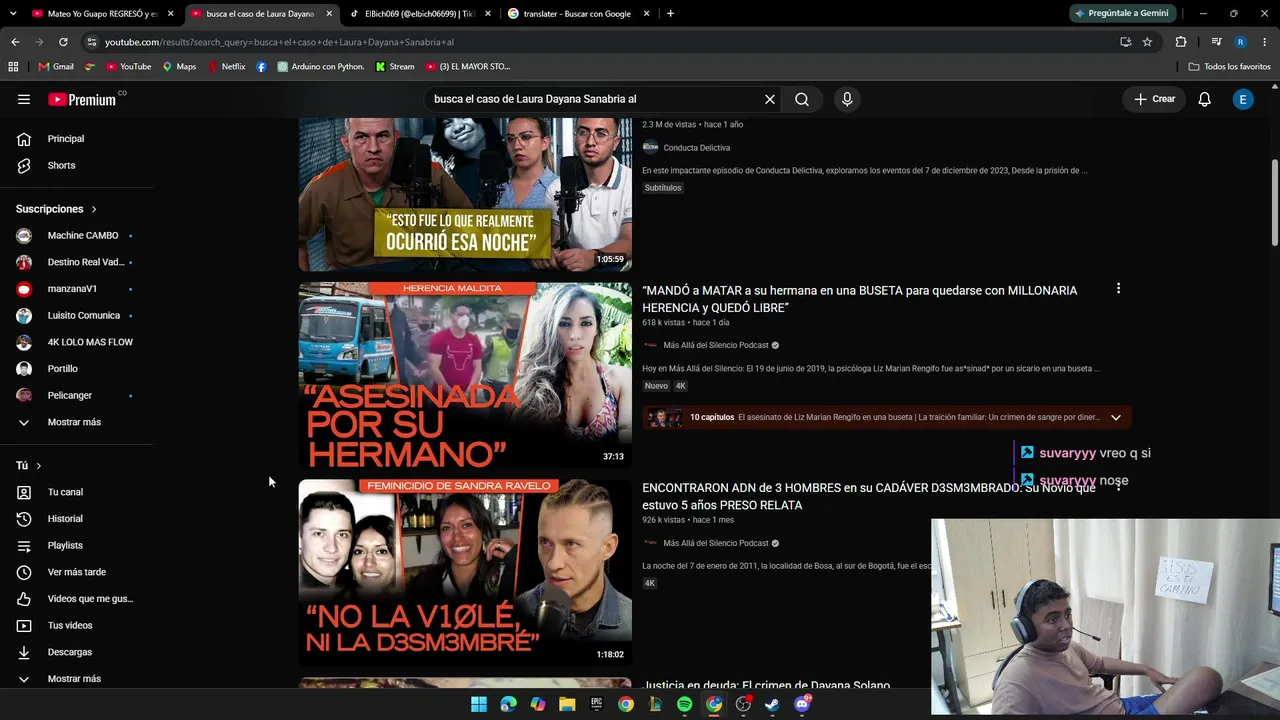Click Pregúntale a Gemini button
The height and width of the screenshot is (720, 1280).
(1121, 14)
